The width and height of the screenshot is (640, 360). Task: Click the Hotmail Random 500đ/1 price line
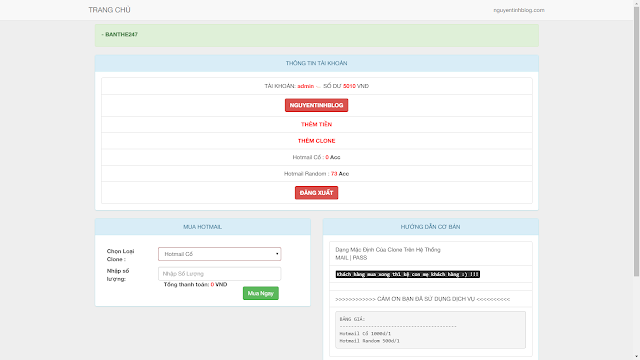369,341
